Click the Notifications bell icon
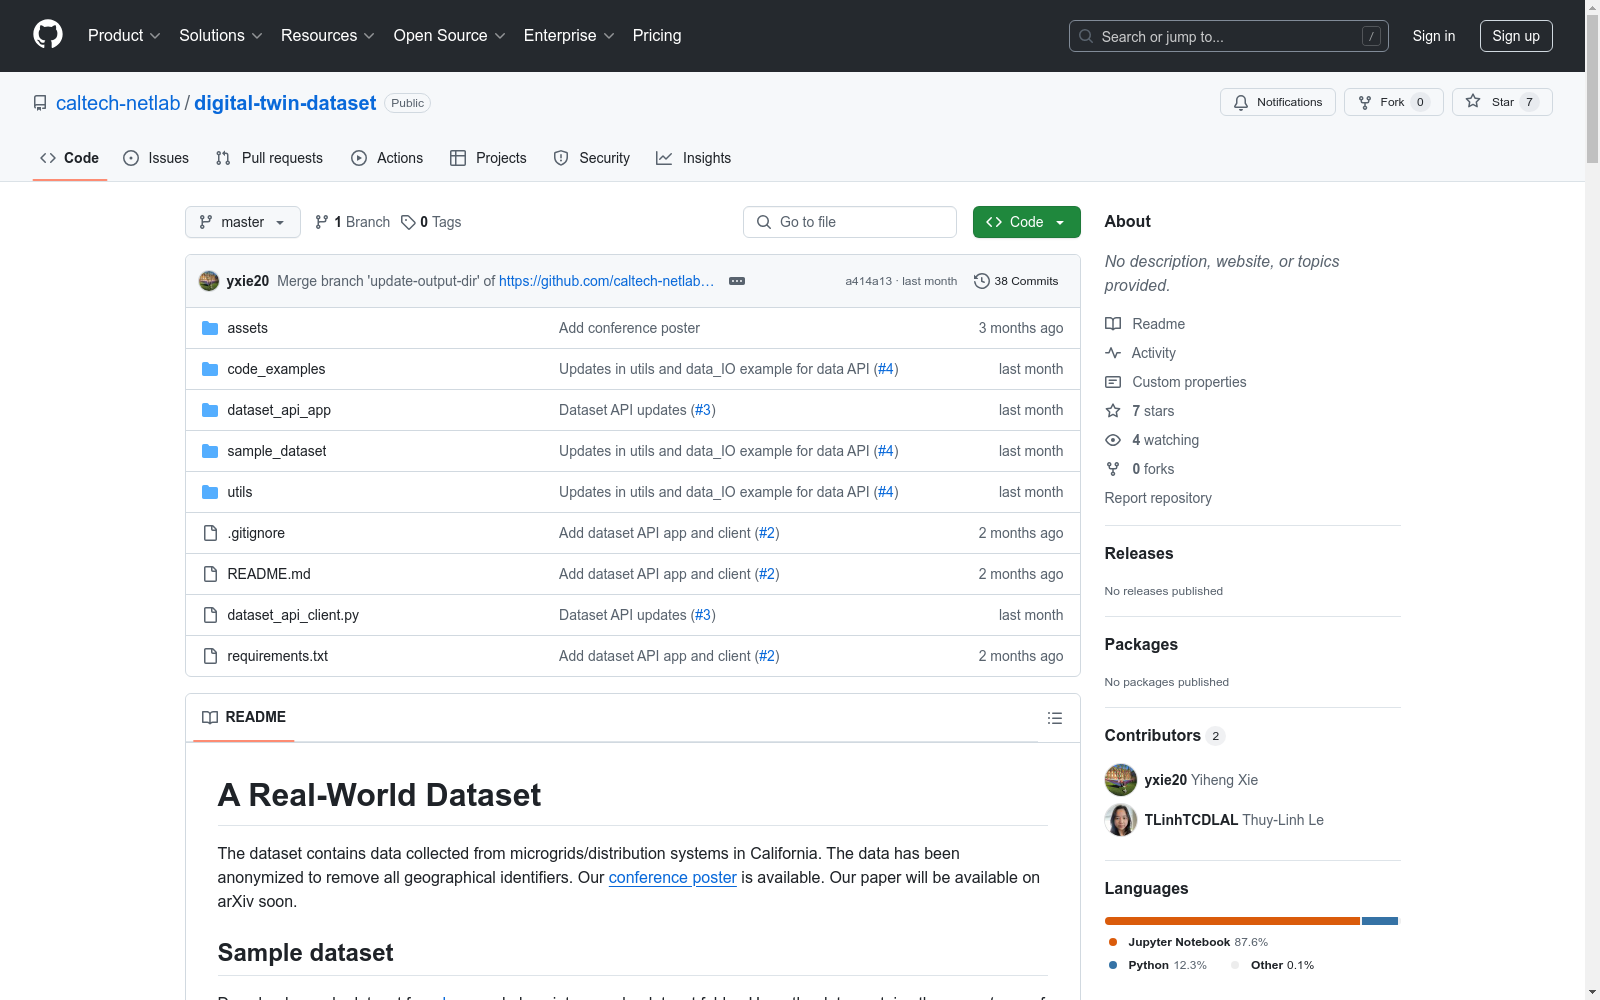 [x=1241, y=102]
